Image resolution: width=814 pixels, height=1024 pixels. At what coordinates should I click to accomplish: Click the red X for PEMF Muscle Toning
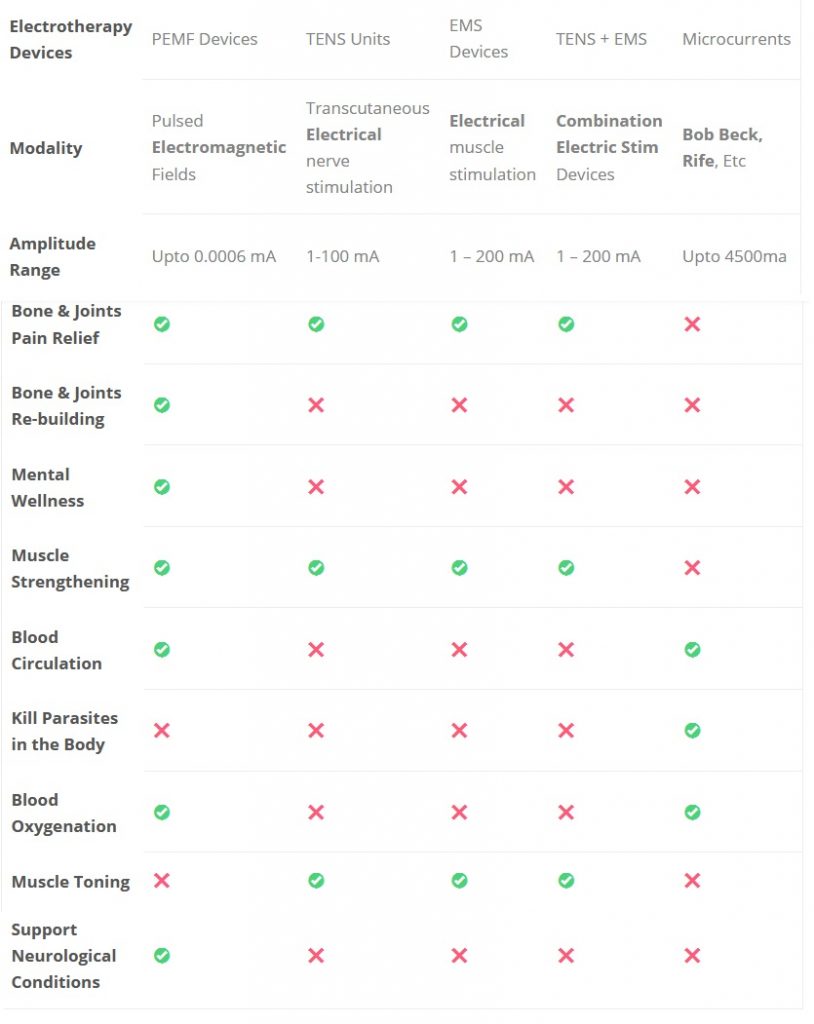162,881
